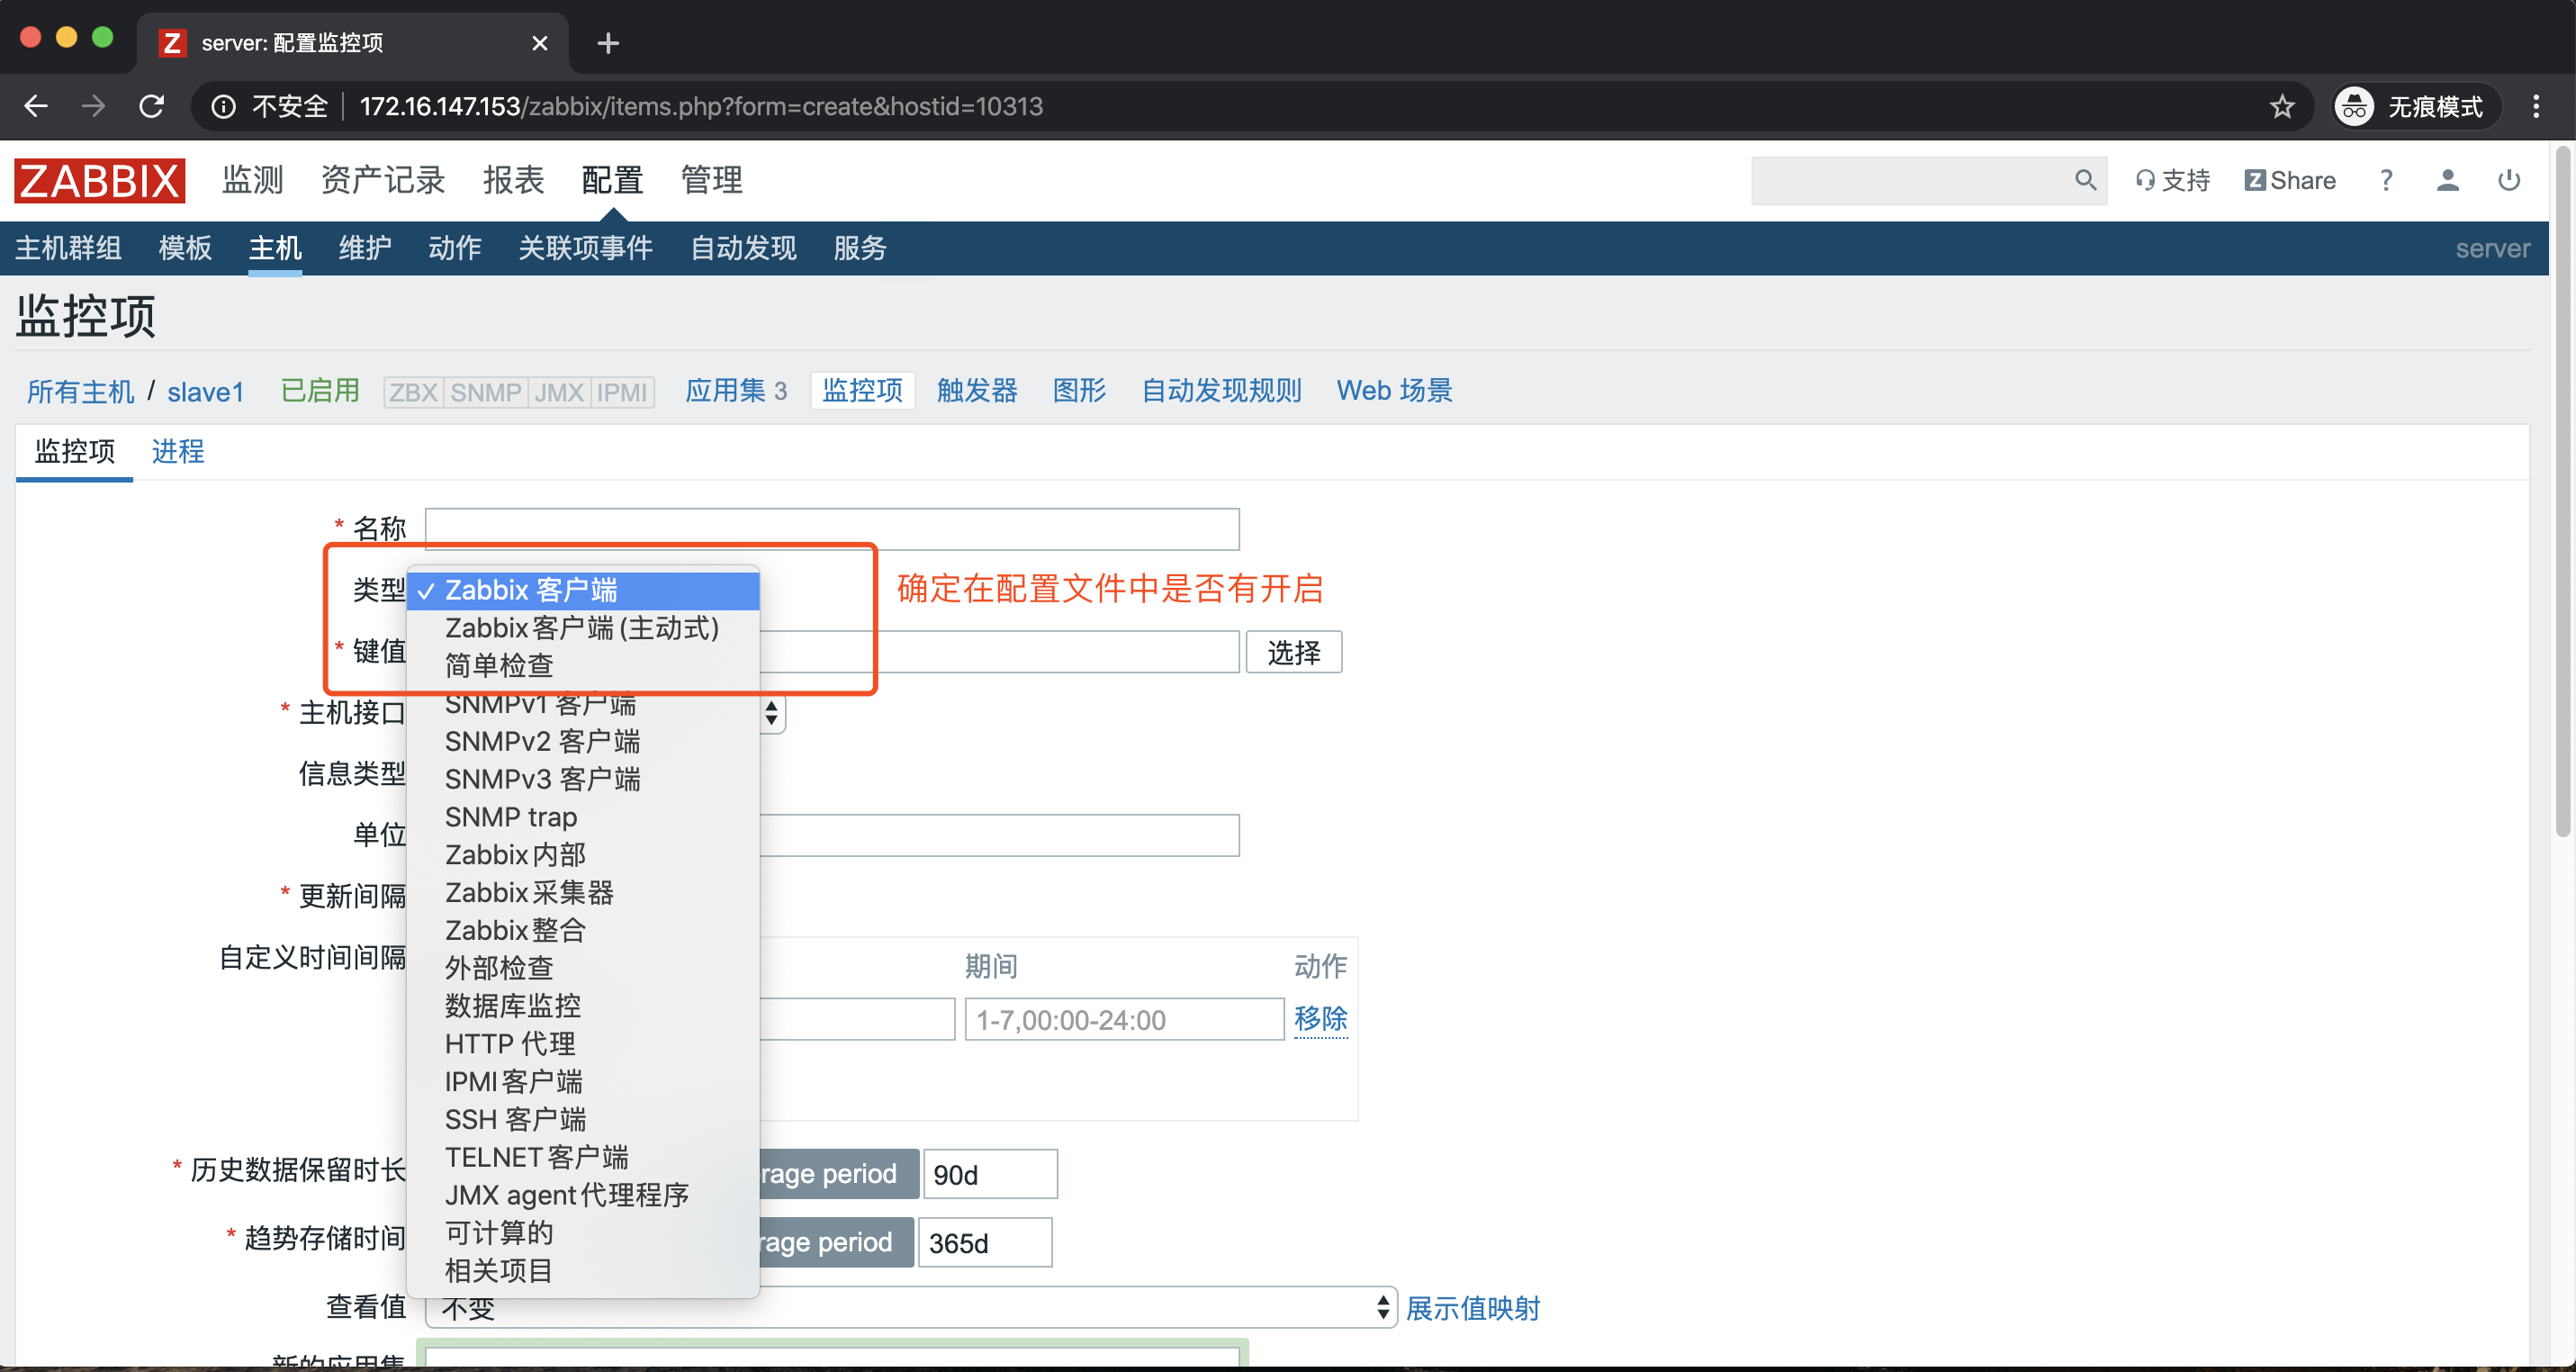Open the 监测 top menu
The width and height of the screenshot is (2576, 1372).
point(252,181)
